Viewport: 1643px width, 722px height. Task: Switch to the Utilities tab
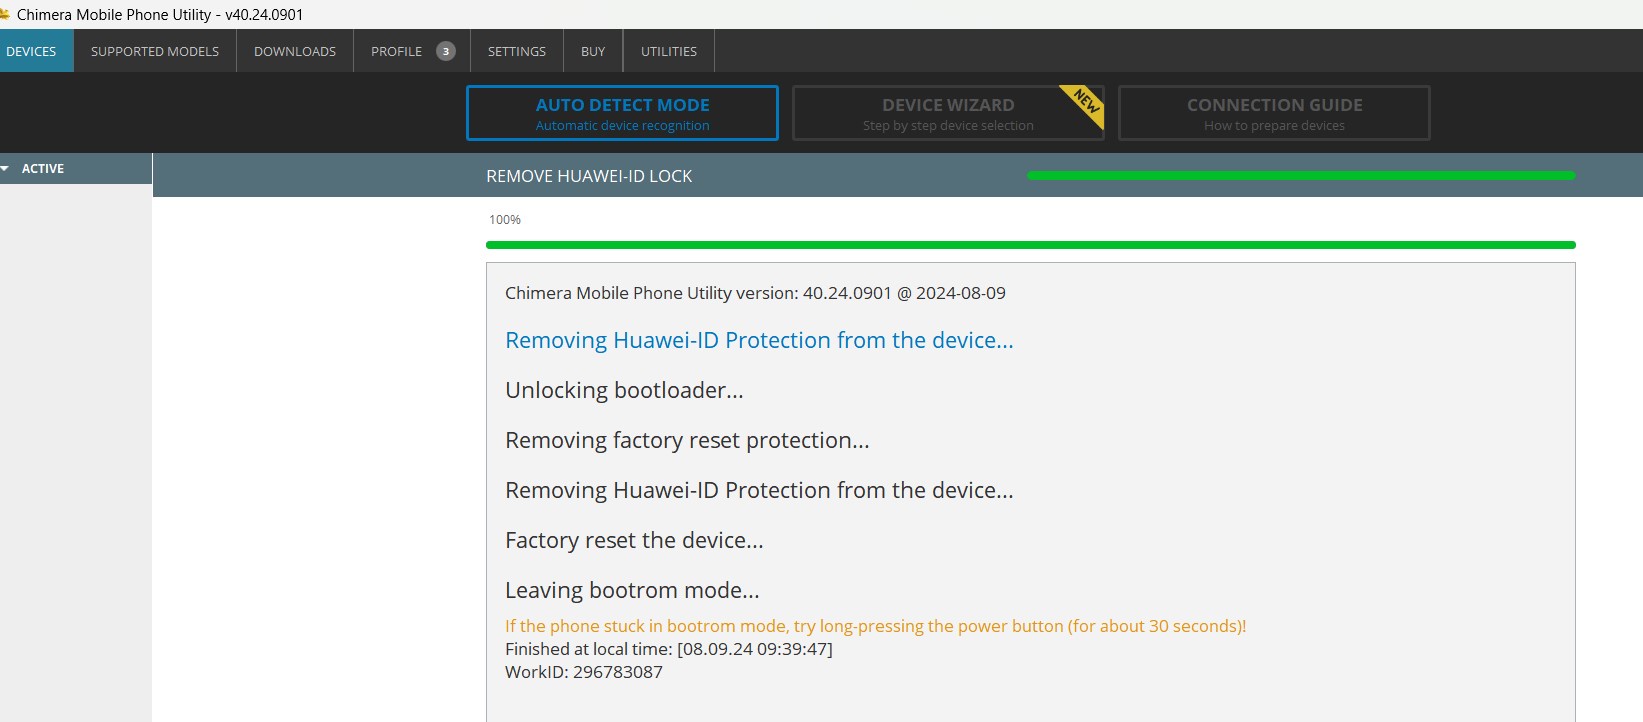click(669, 51)
